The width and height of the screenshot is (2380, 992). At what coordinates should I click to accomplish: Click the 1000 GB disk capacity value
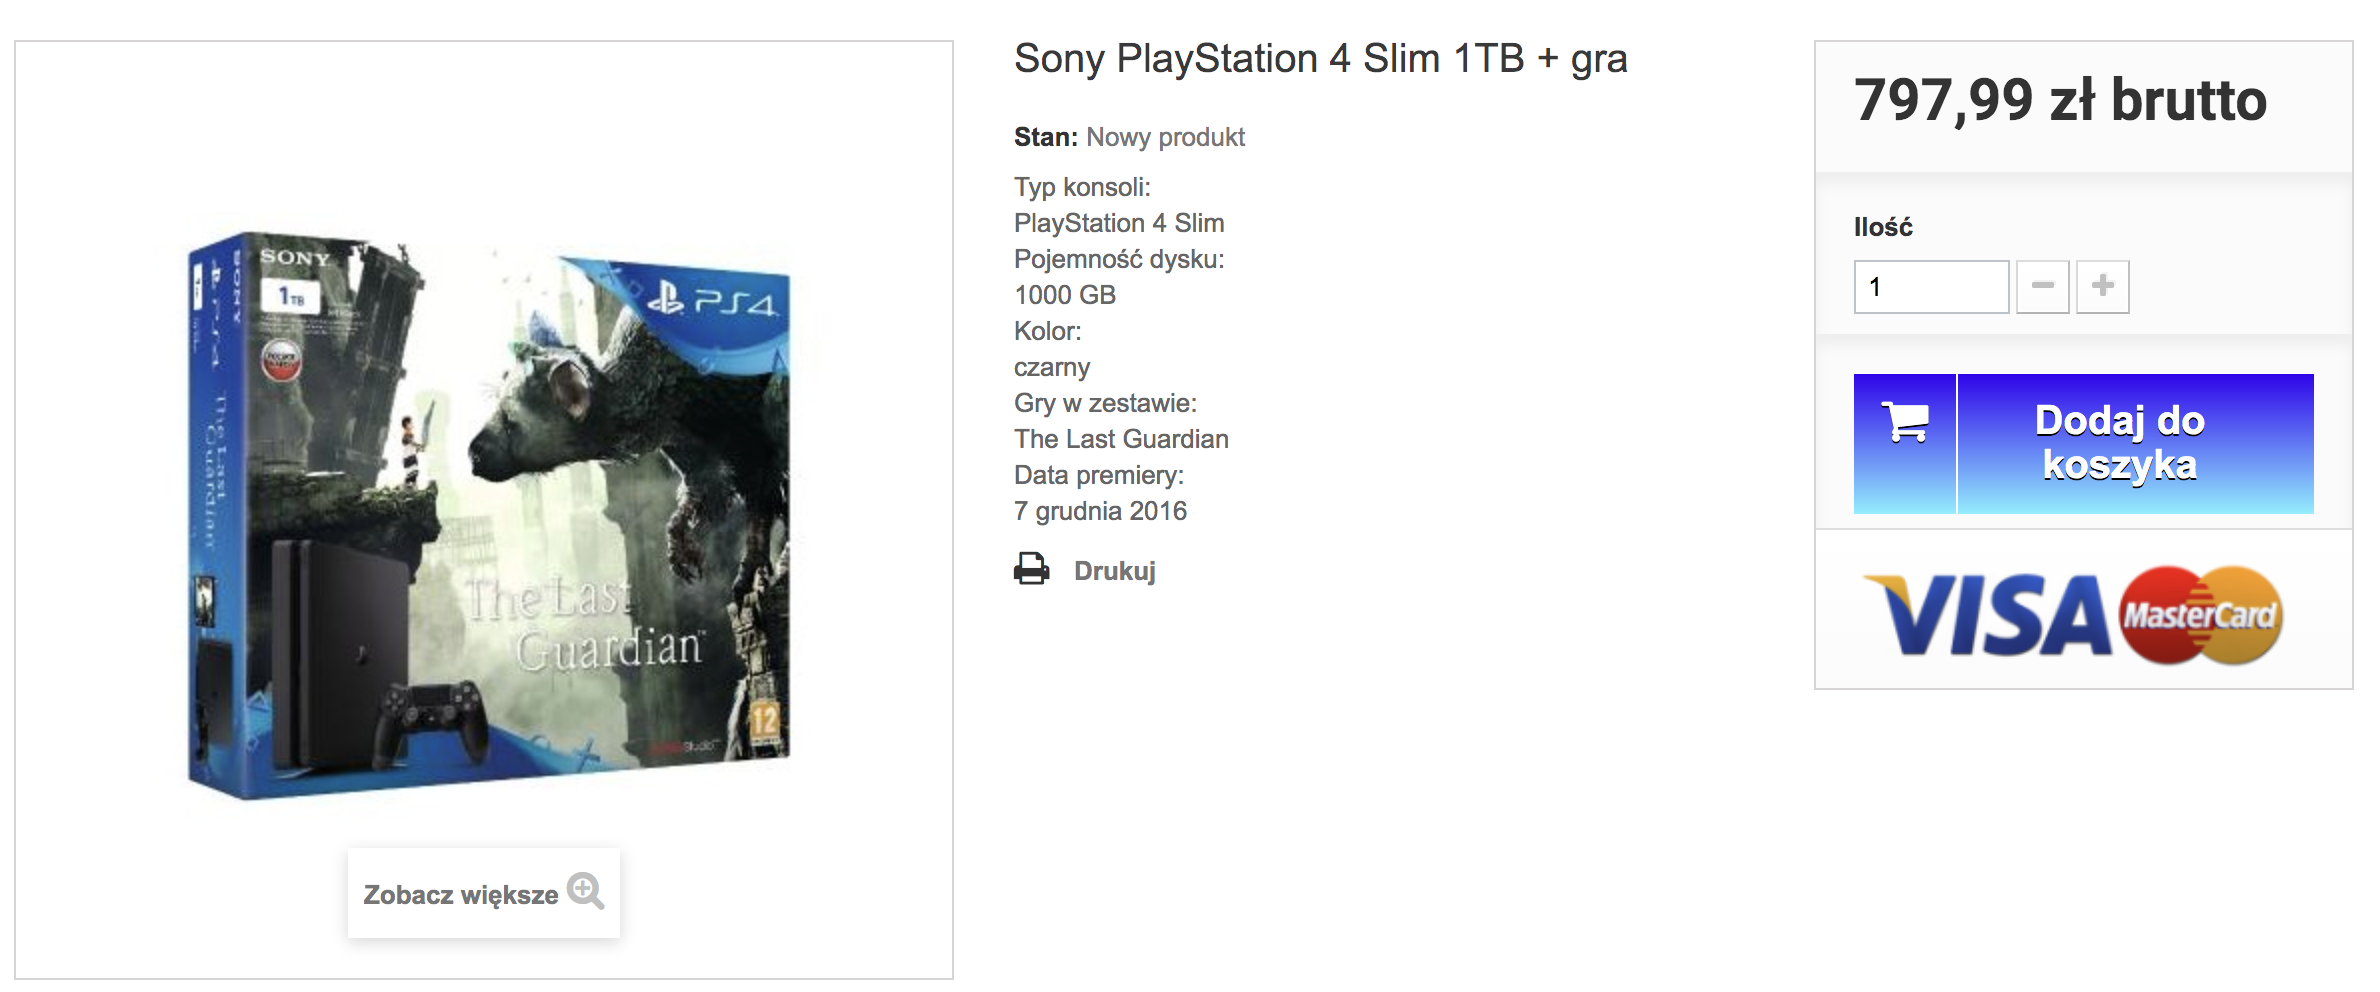click(x=1065, y=295)
